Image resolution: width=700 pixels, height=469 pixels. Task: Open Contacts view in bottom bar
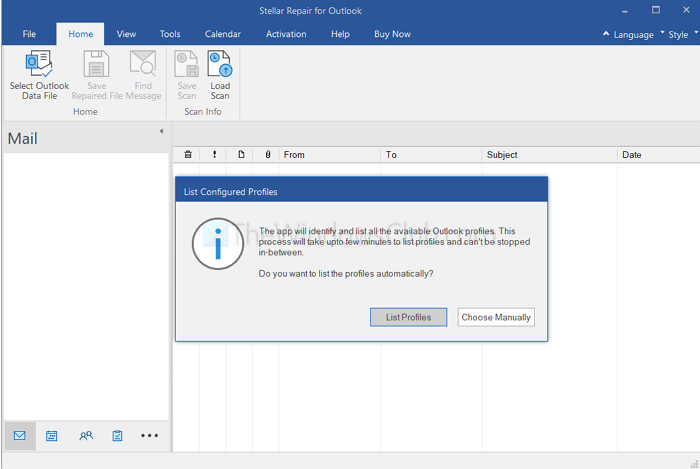pyautogui.click(x=86, y=436)
